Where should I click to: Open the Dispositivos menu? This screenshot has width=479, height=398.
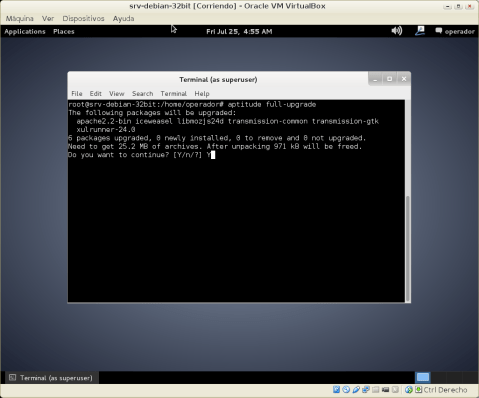(83, 18)
